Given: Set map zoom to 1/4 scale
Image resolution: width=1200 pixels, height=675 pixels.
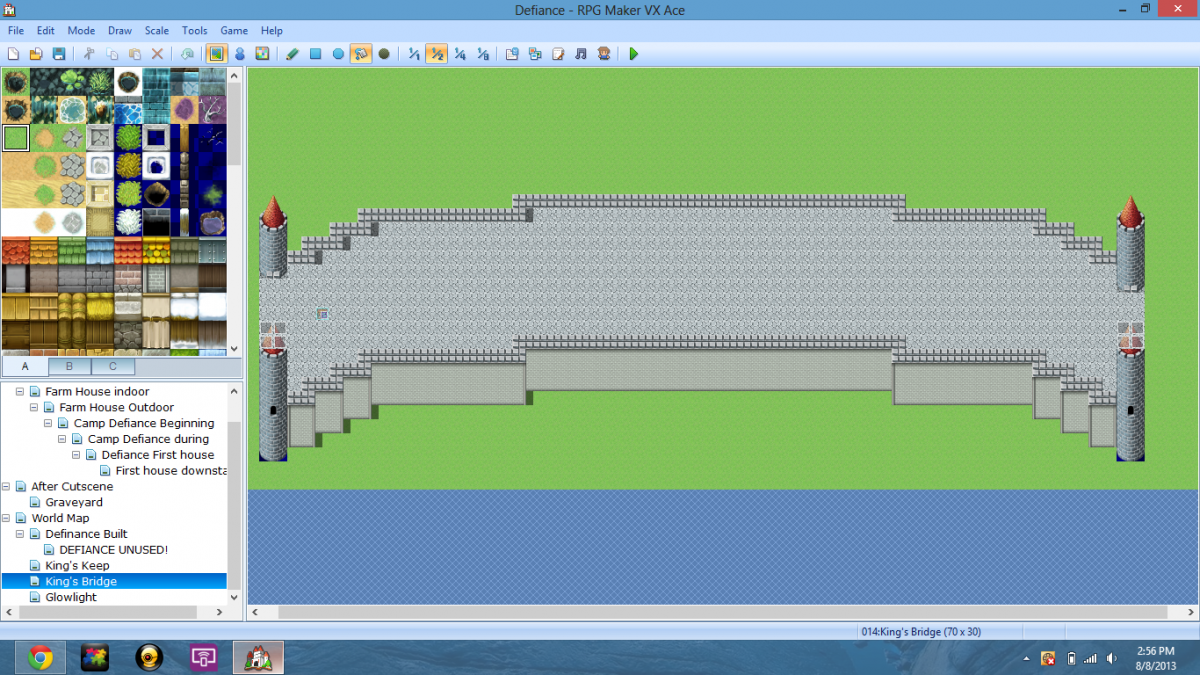Looking at the screenshot, I should pos(460,54).
